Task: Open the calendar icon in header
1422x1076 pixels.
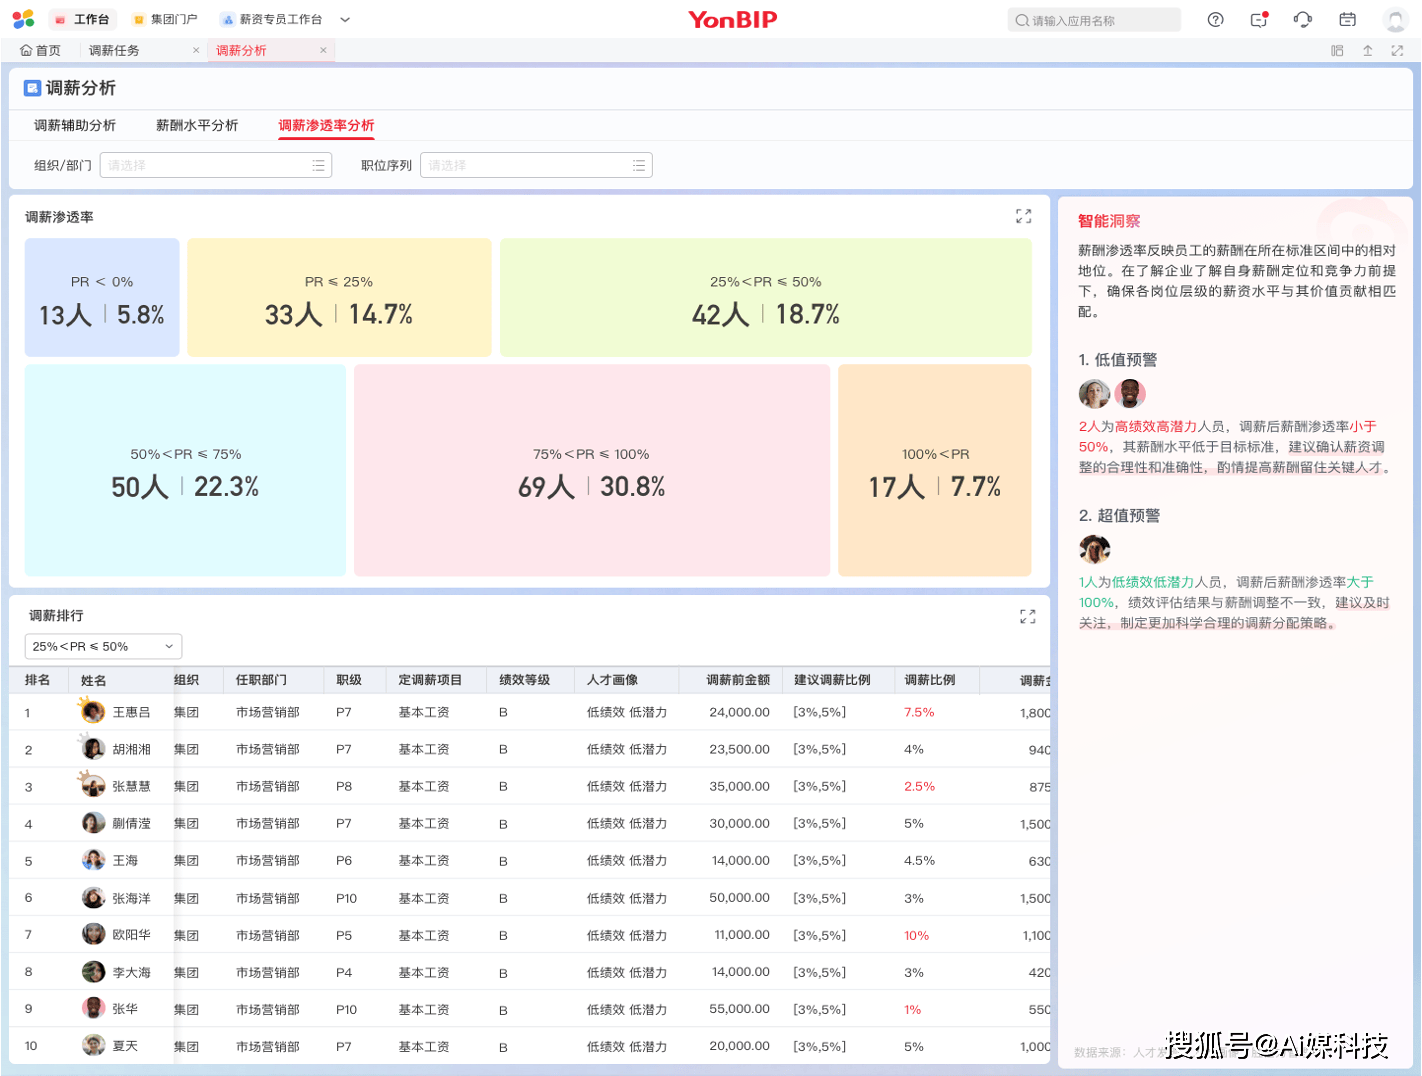Action: (1347, 20)
